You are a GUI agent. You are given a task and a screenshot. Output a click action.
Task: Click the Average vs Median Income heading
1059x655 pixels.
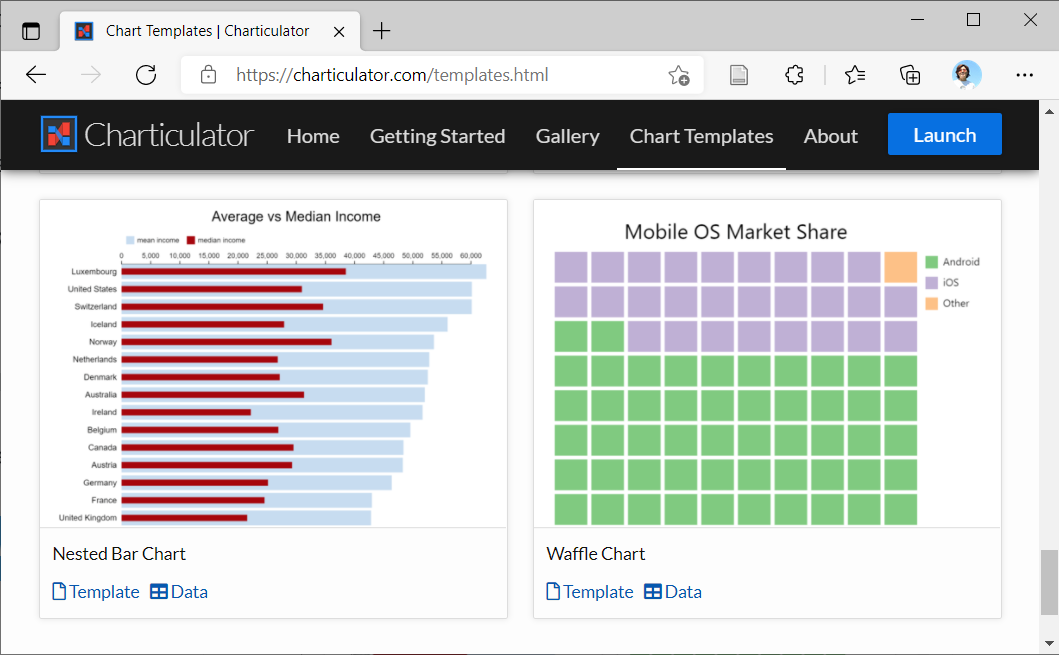coord(296,216)
